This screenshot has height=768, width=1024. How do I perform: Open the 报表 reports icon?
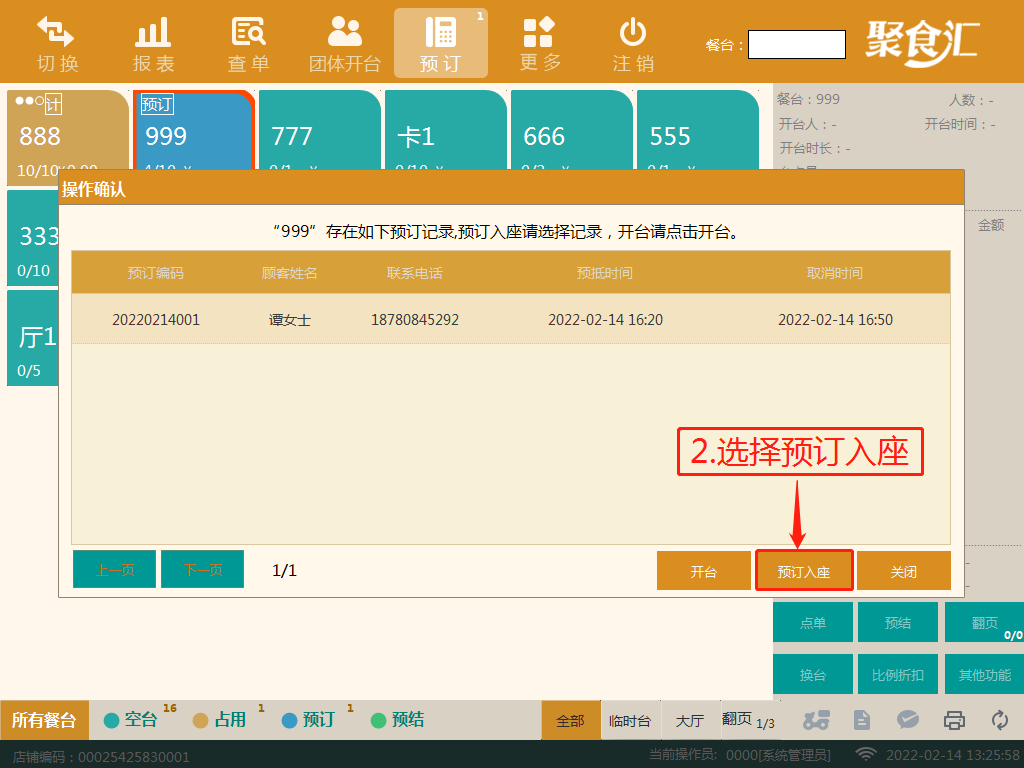click(x=153, y=43)
